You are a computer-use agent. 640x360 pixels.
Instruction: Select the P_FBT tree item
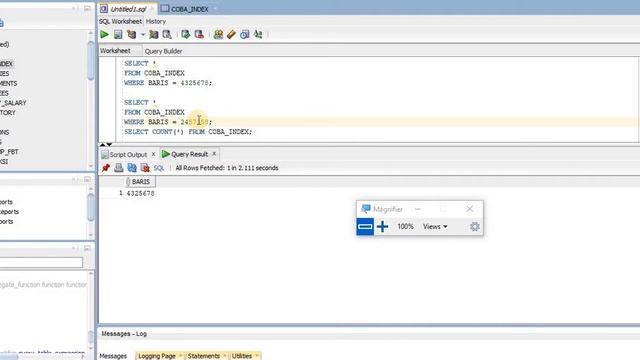[9, 152]
